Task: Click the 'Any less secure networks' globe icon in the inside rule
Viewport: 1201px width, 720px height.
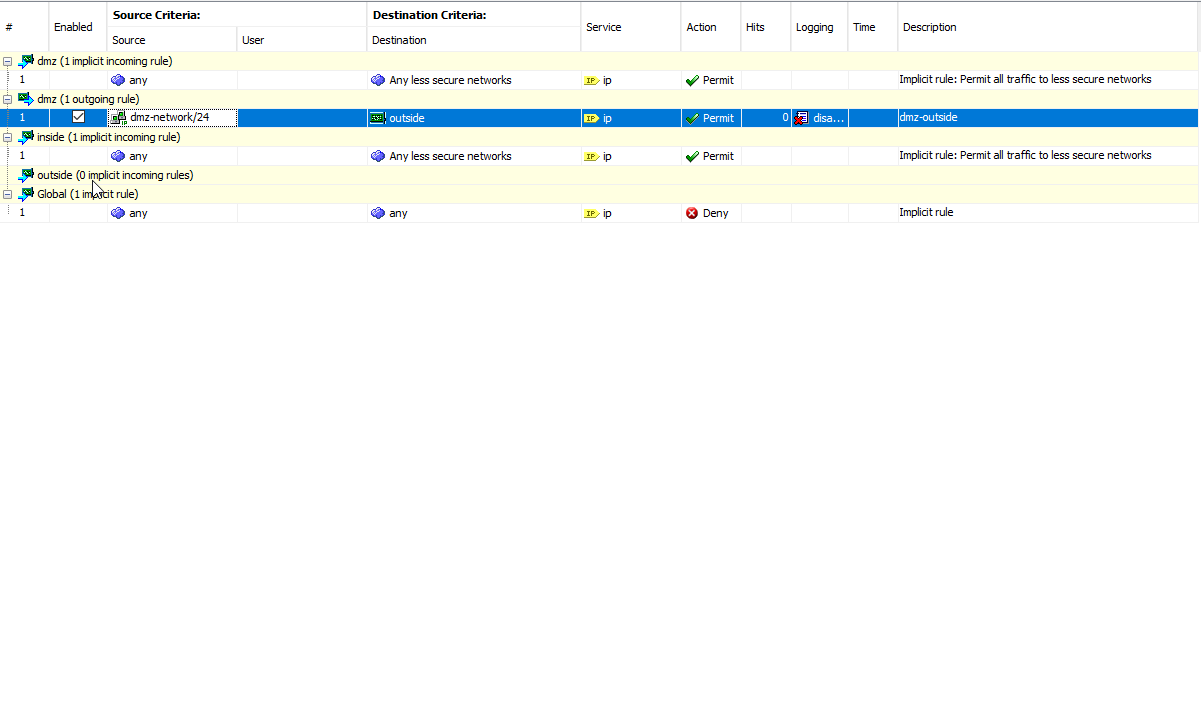Action: point(378,156)
